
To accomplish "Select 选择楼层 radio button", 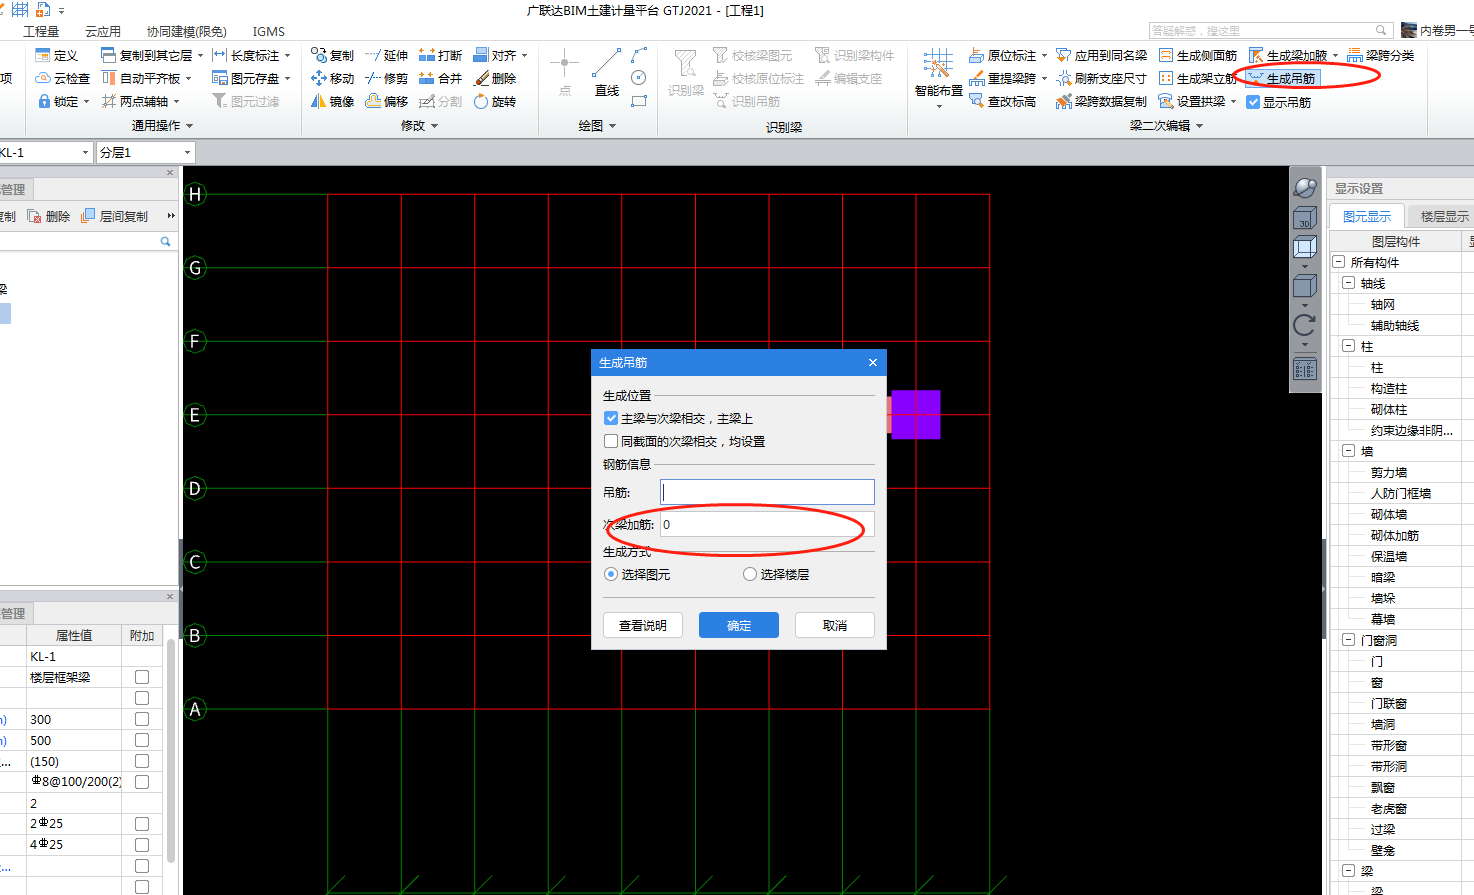I will pos(750,574).
